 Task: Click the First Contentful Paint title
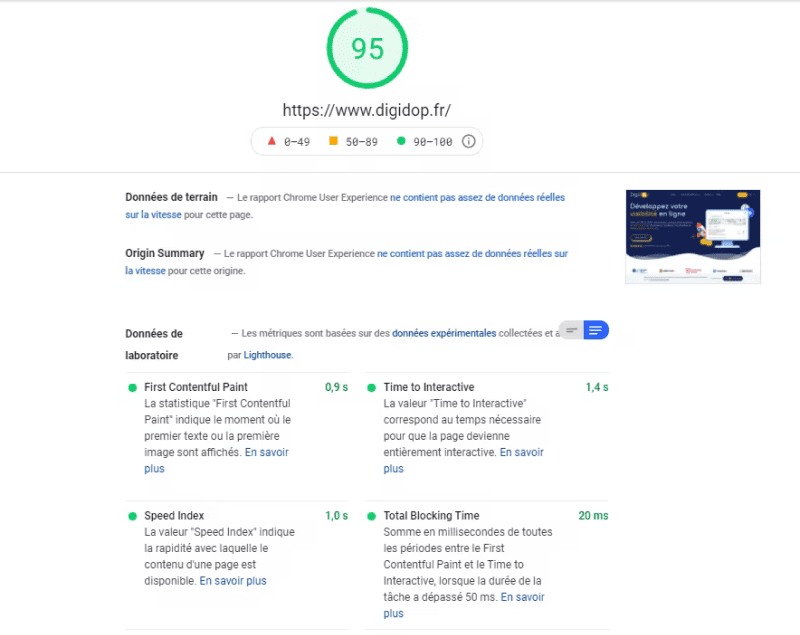point(196,387)
